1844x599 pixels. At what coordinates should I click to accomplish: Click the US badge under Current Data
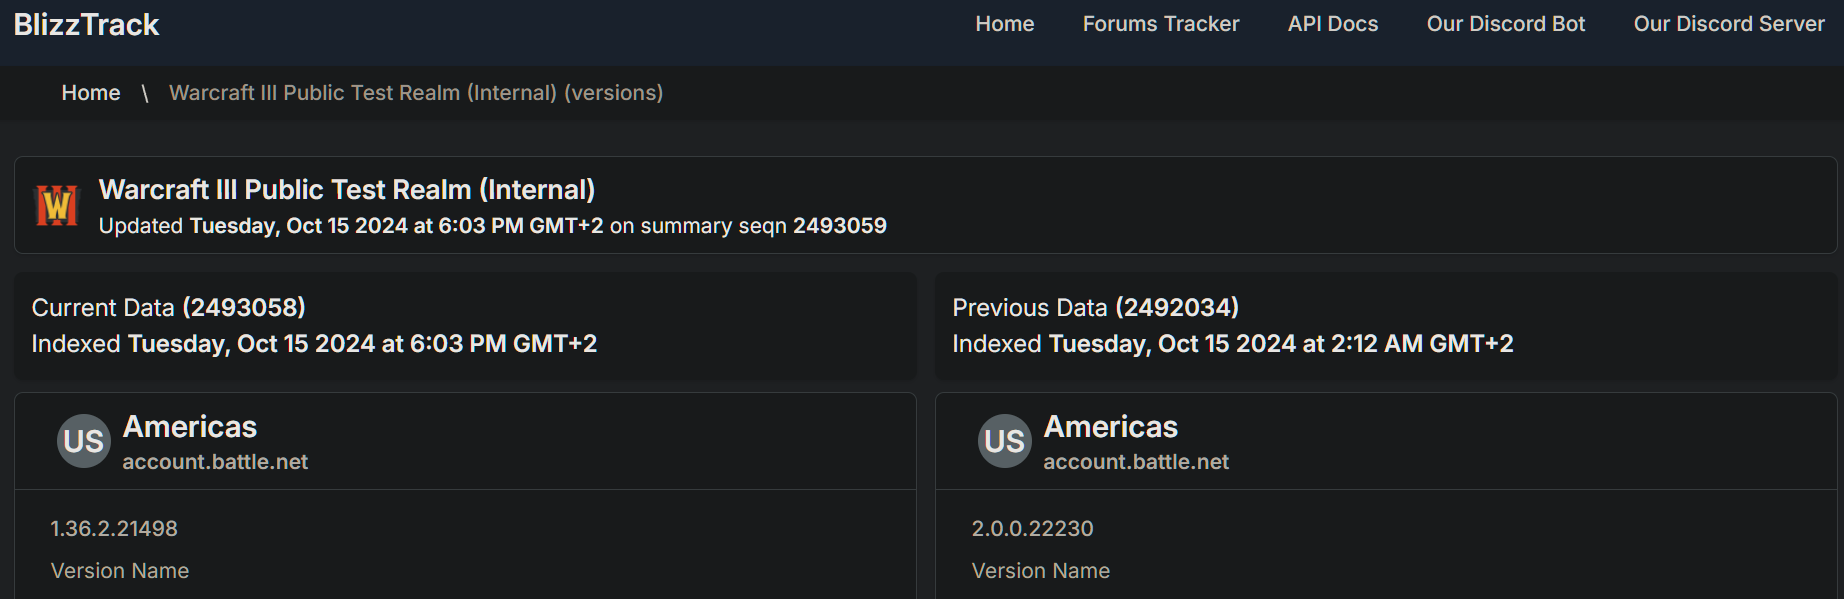(x=84, y=441)
